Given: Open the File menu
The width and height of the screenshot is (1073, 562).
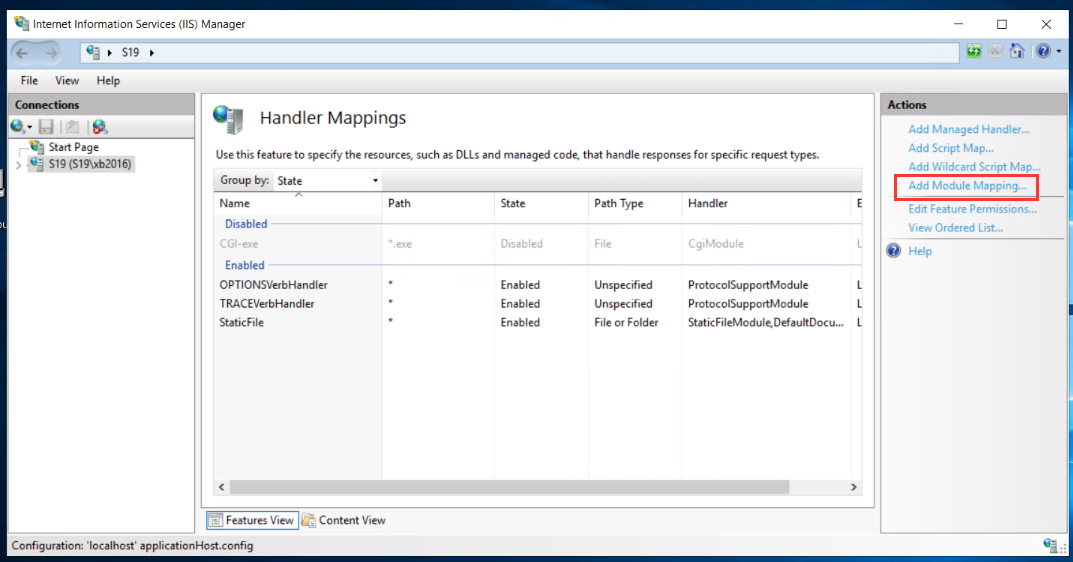Looking at the screenshot, I should point(29,81).
